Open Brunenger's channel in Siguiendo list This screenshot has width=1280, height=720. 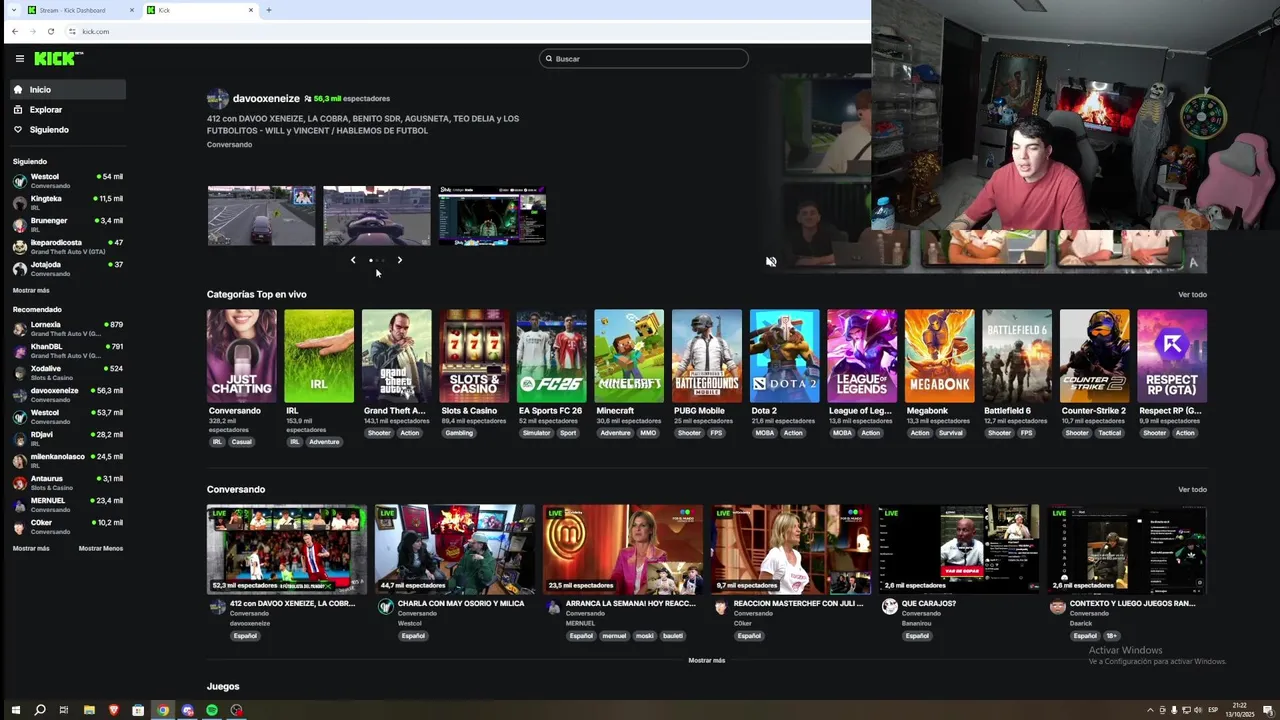click(68, 224)
